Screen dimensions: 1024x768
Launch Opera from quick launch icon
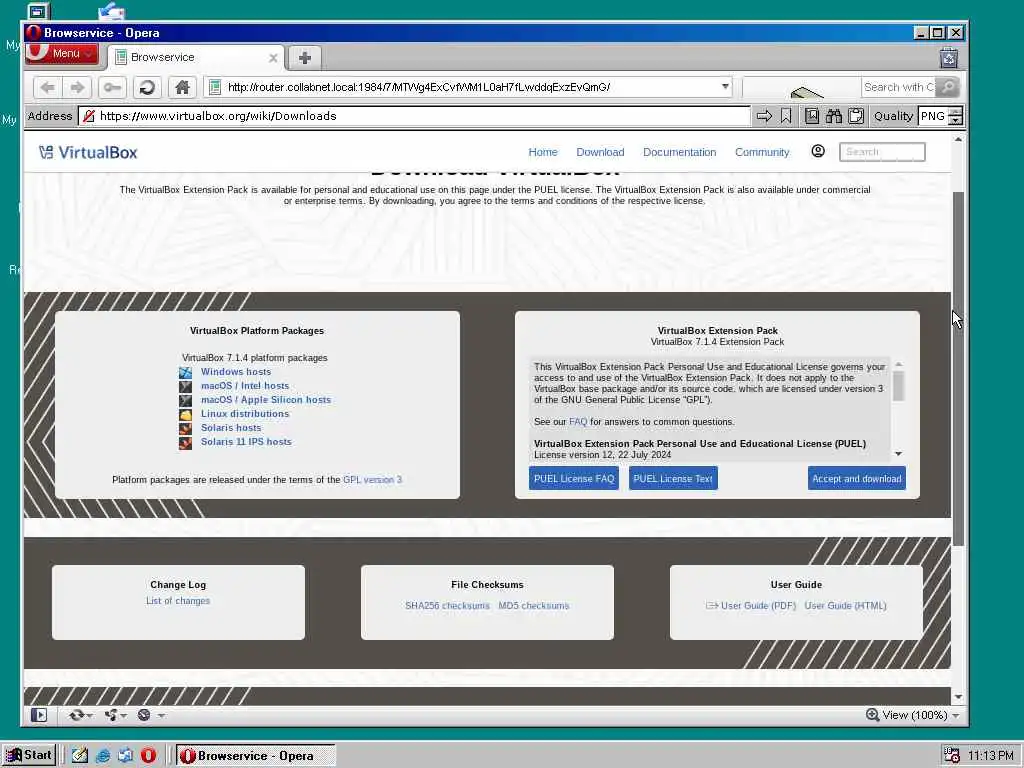click(x=148, y=756)
